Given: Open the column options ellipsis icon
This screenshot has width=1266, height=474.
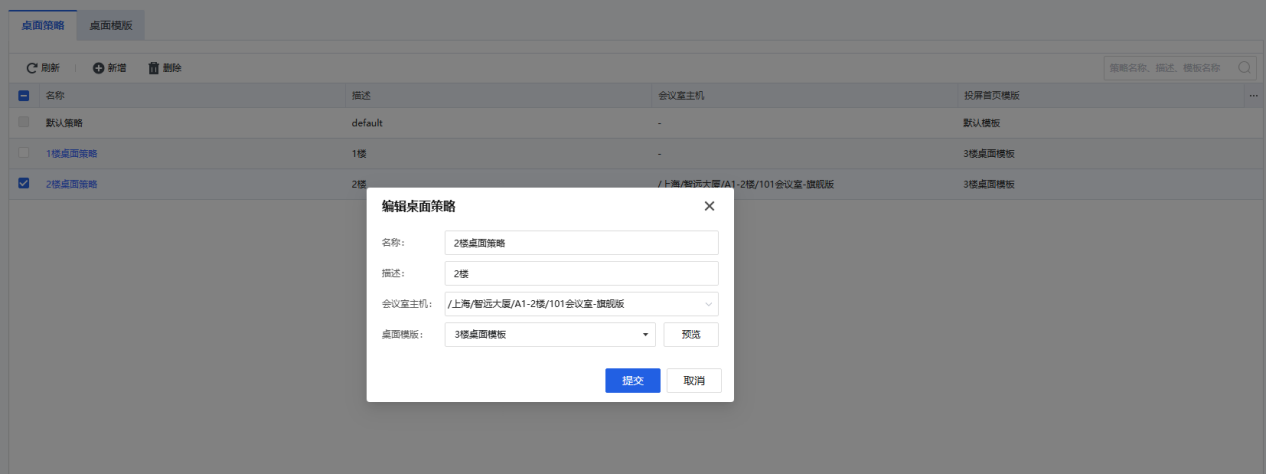Looking at the screenshot, I should (1253, 95).
